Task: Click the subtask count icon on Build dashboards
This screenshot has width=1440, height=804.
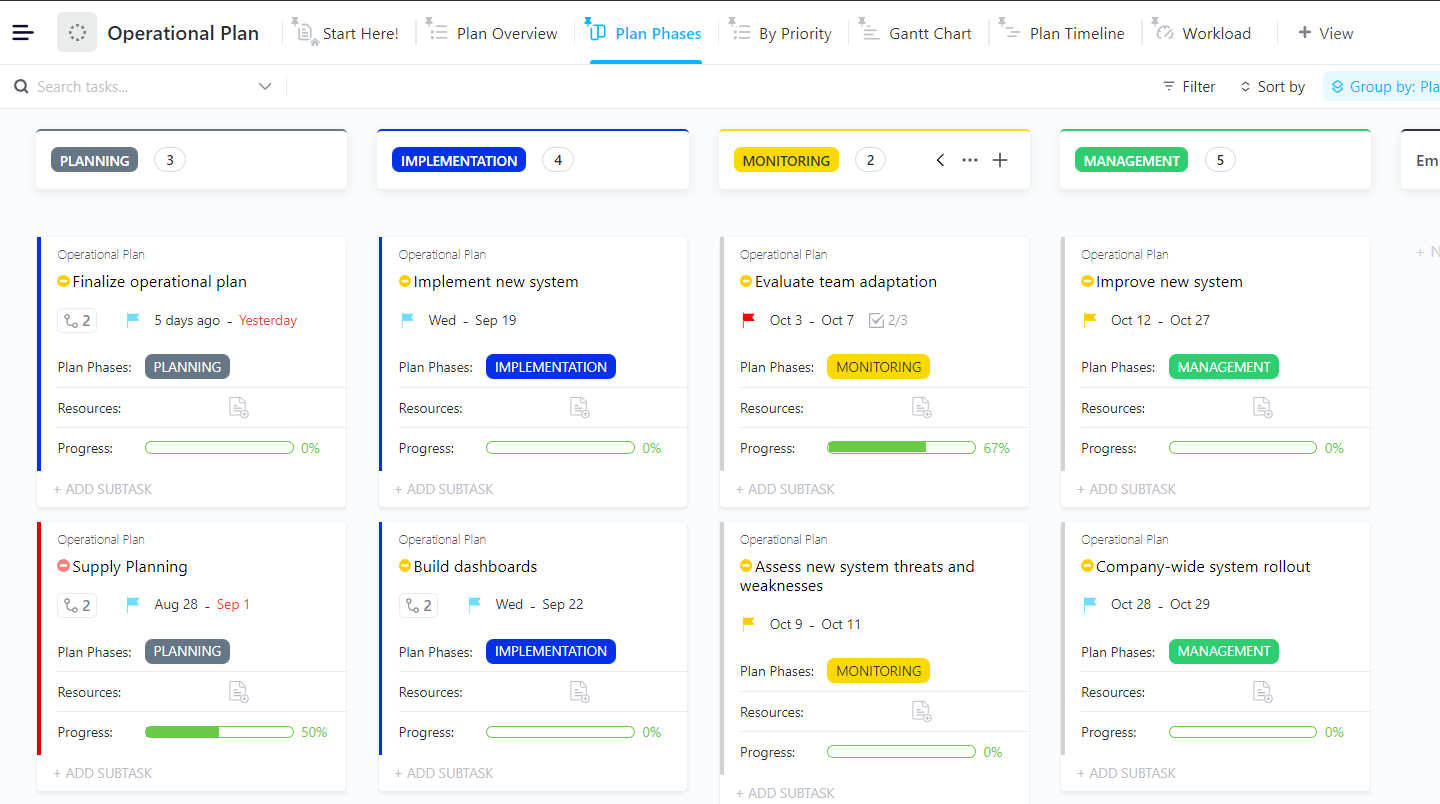Action: pyautogui.click(x=418, y=605)
